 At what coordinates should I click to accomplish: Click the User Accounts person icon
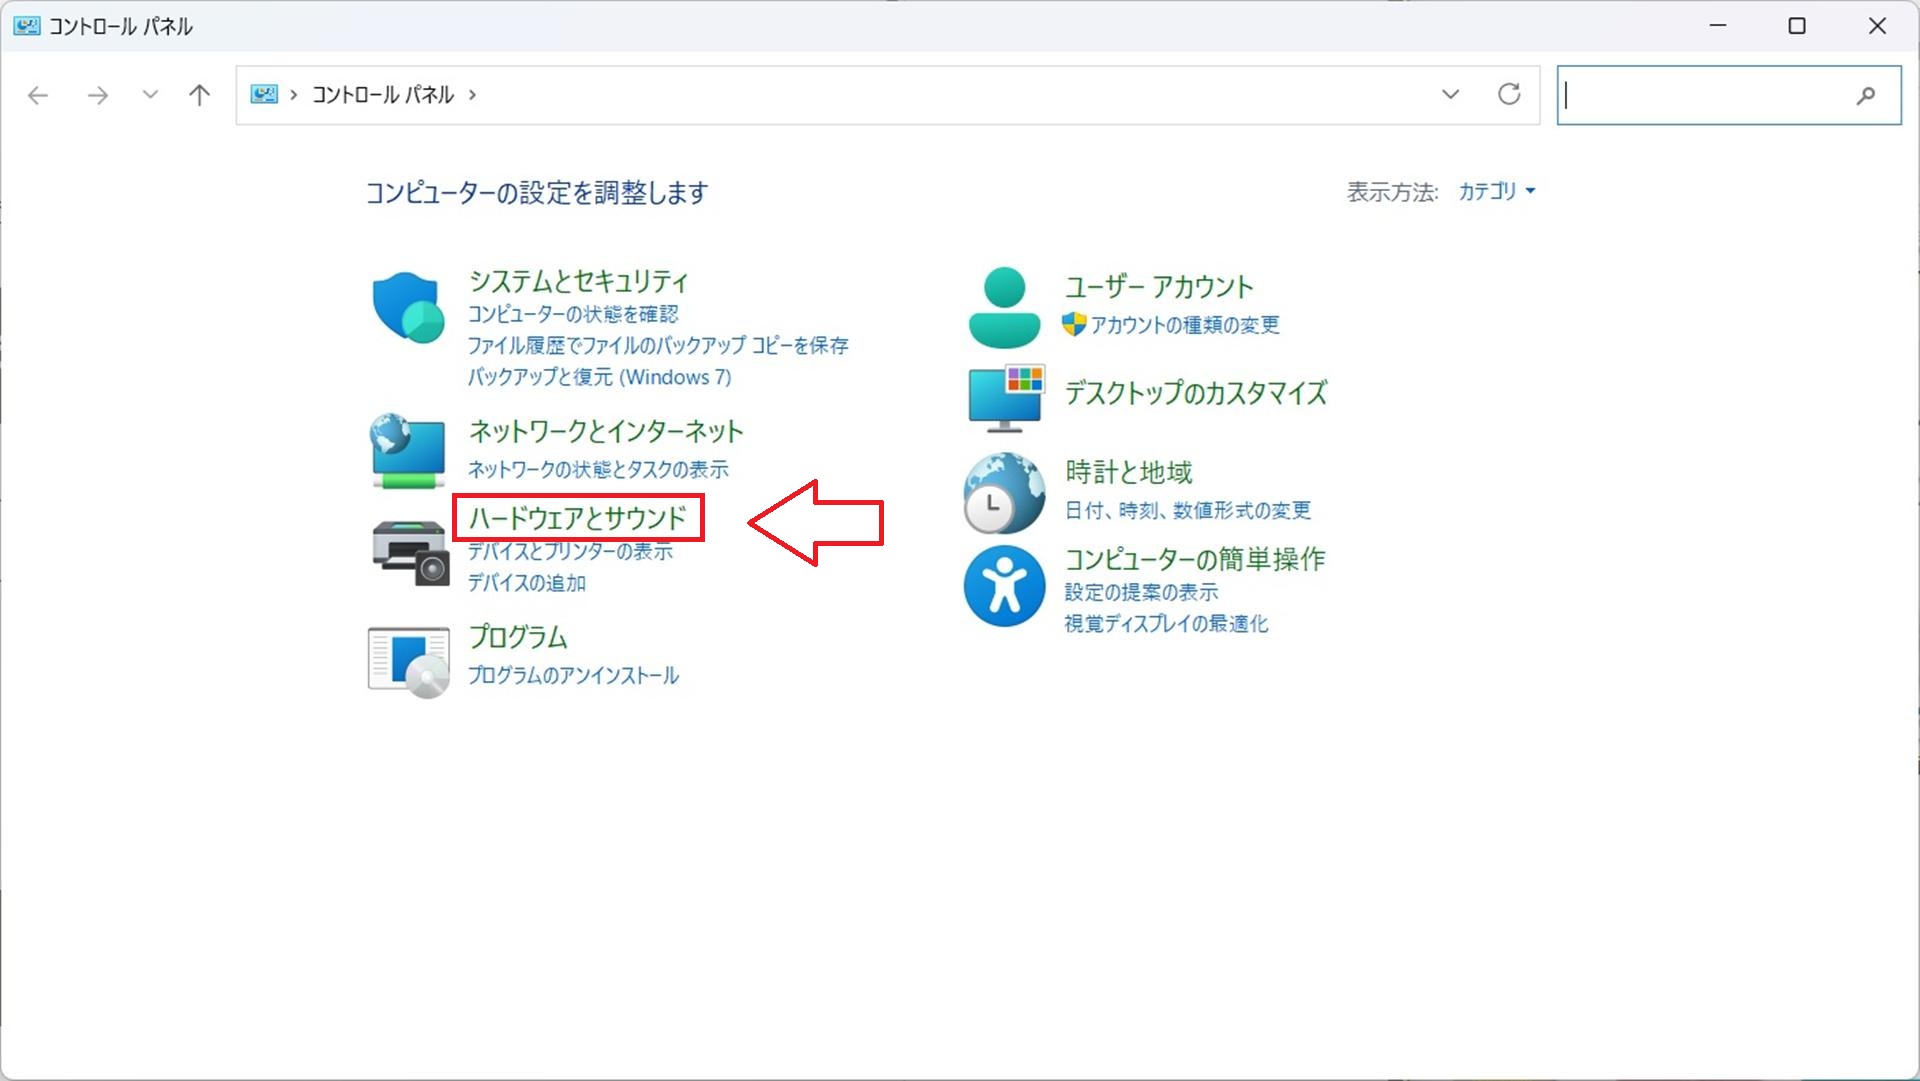(1004, 307)
